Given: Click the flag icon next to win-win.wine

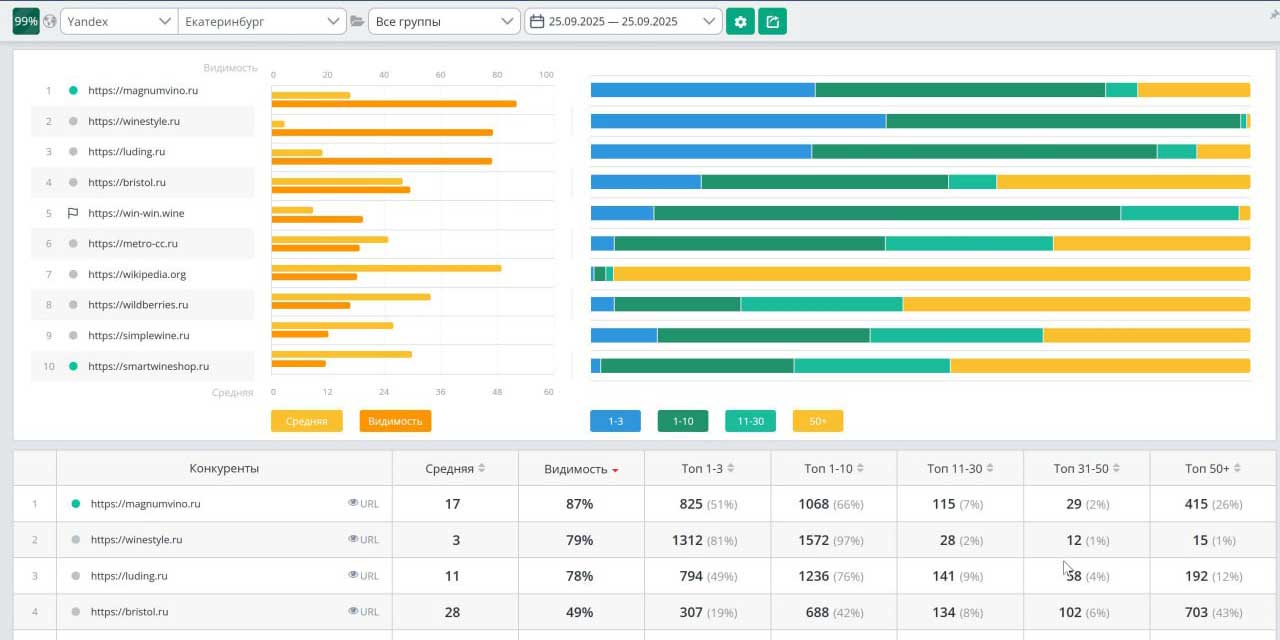Looking at the screenshot, I should 73,213.
